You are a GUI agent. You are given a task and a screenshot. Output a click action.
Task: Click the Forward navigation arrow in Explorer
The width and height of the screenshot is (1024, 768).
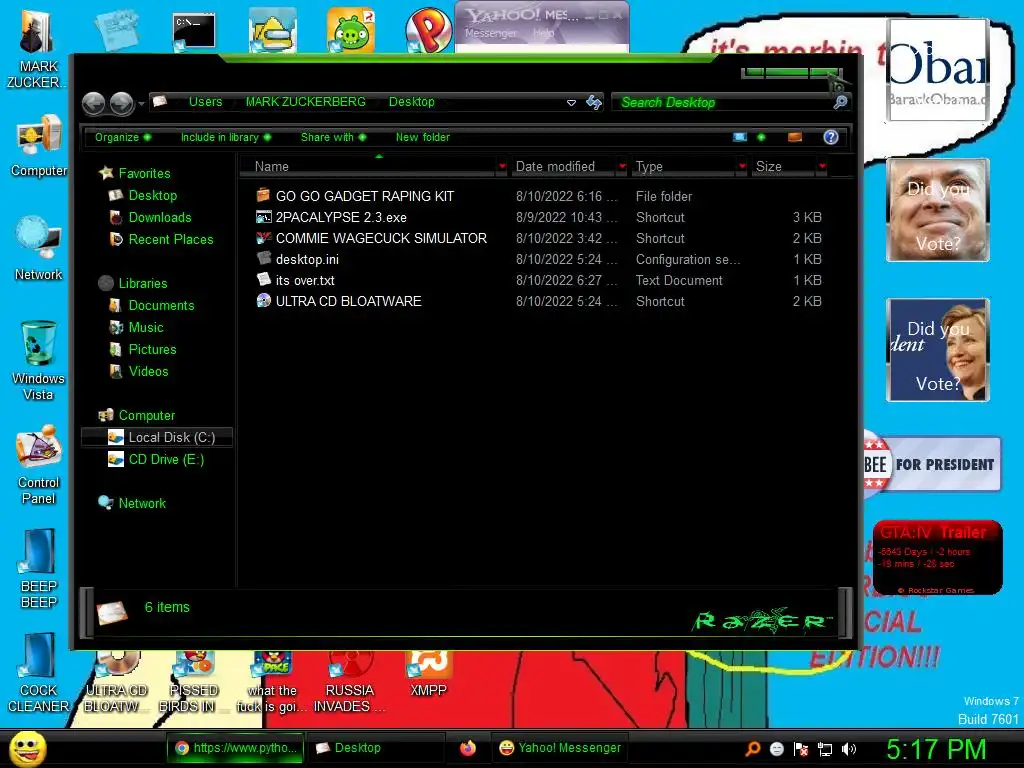click(x=121, y=103)
